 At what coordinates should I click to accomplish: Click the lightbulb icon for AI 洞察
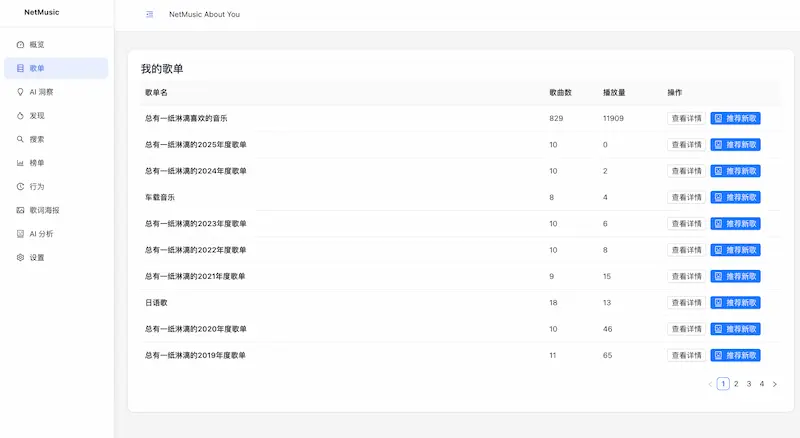[21, 92]
